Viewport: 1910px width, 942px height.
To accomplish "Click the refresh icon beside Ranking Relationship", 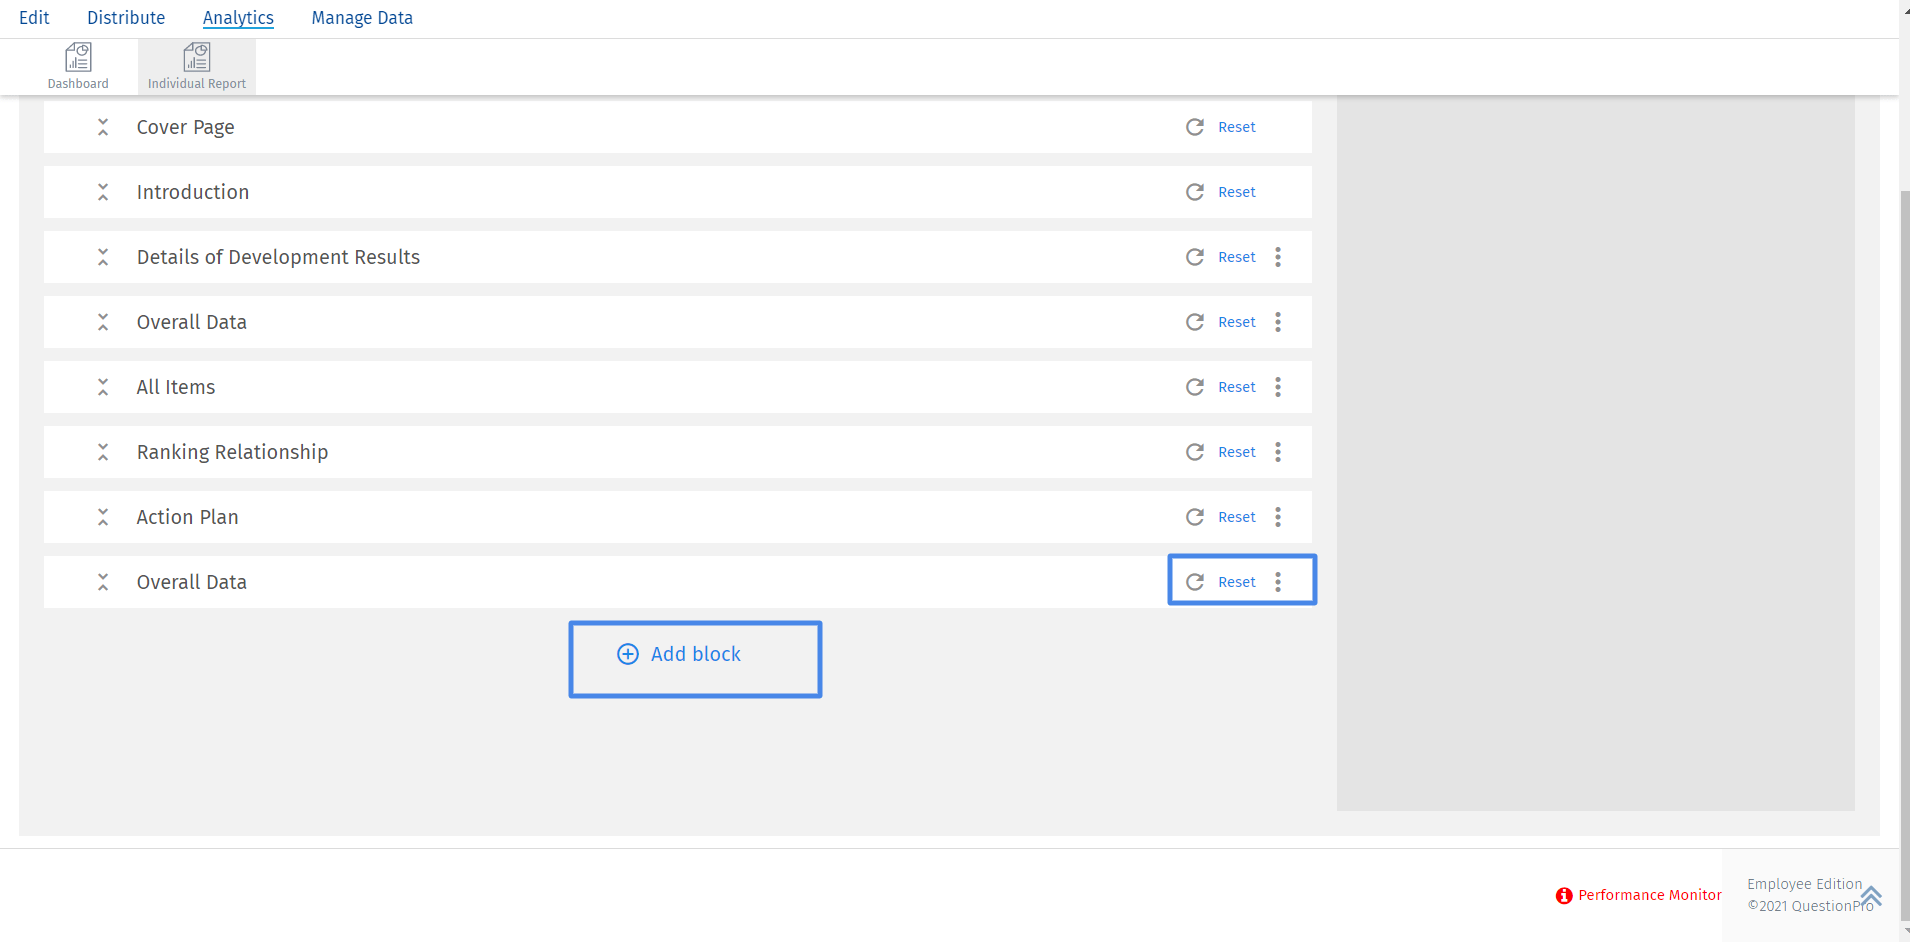I will [1195, 452].
